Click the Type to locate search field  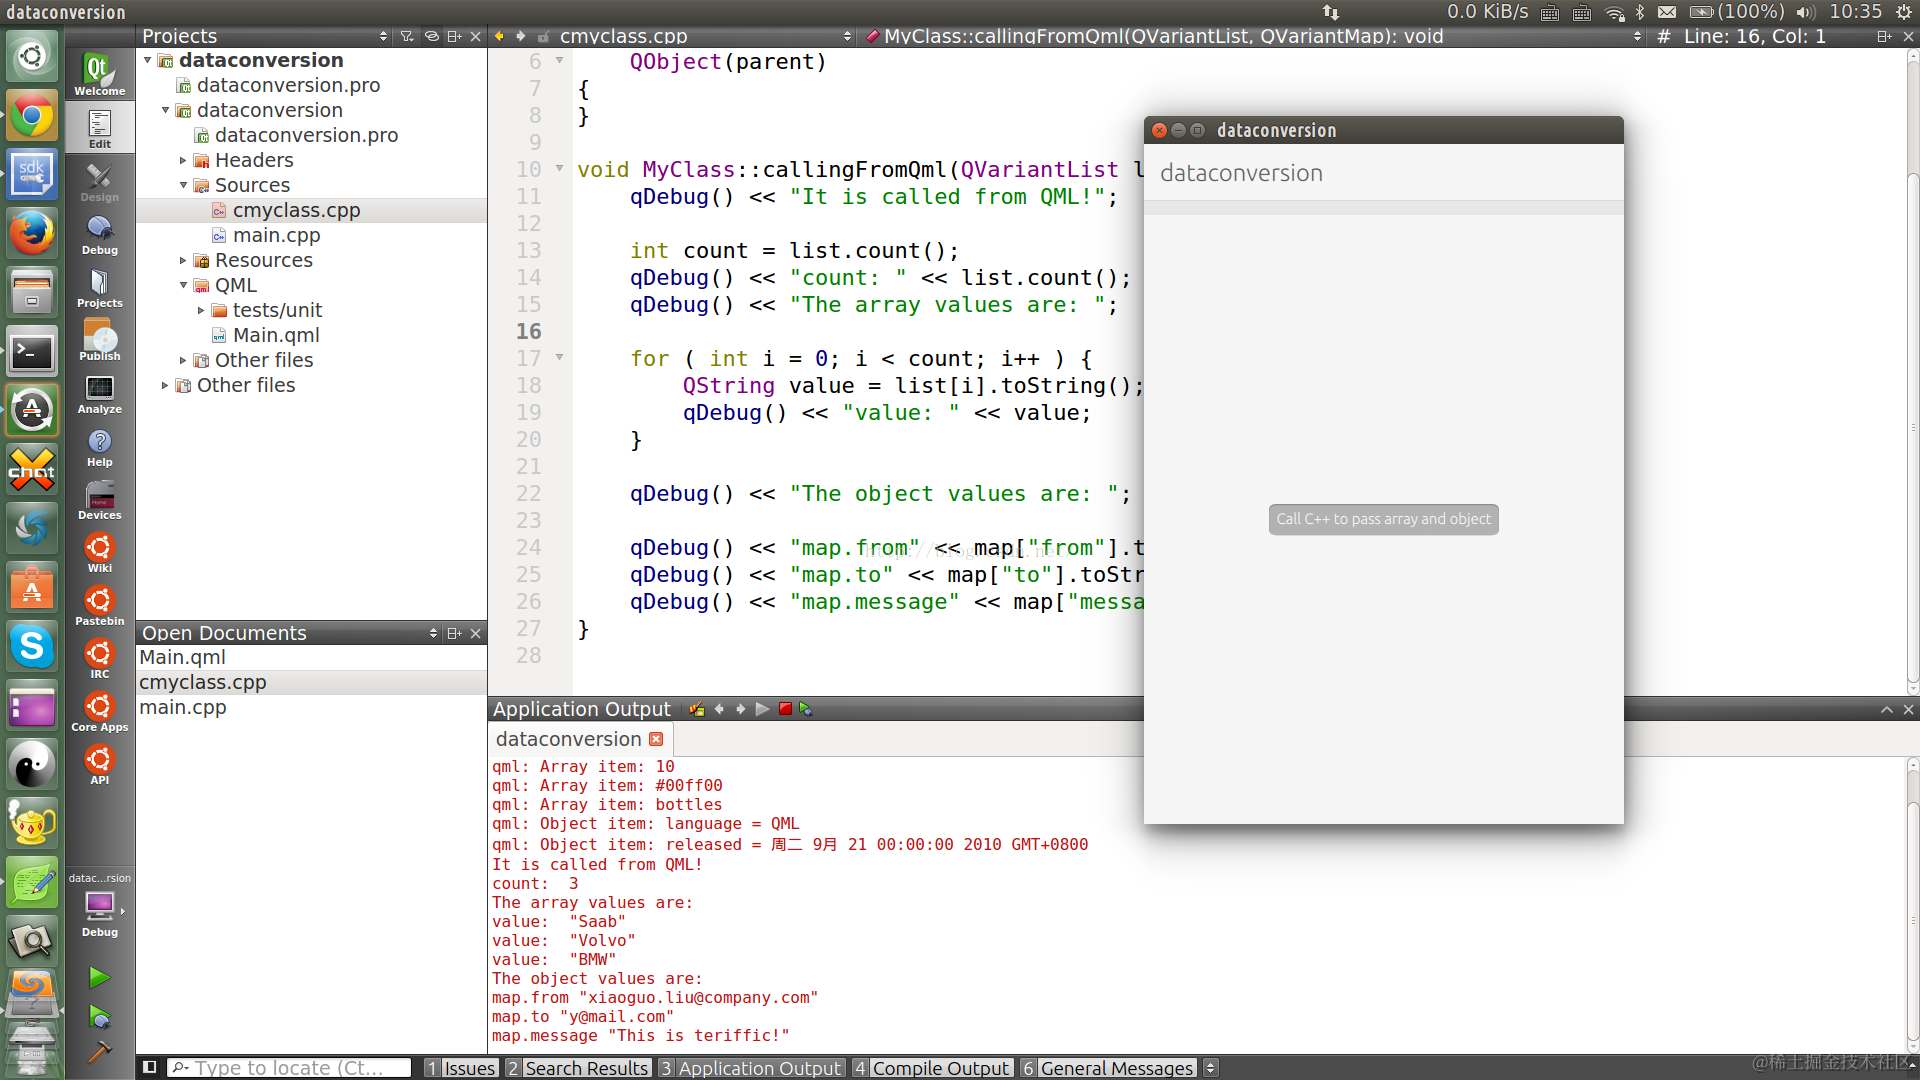pos(290,1068)
